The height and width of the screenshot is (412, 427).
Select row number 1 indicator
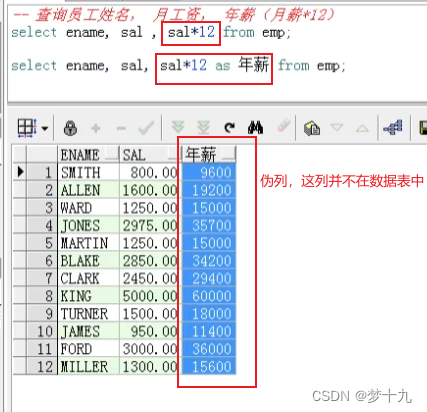coord(42,172)
